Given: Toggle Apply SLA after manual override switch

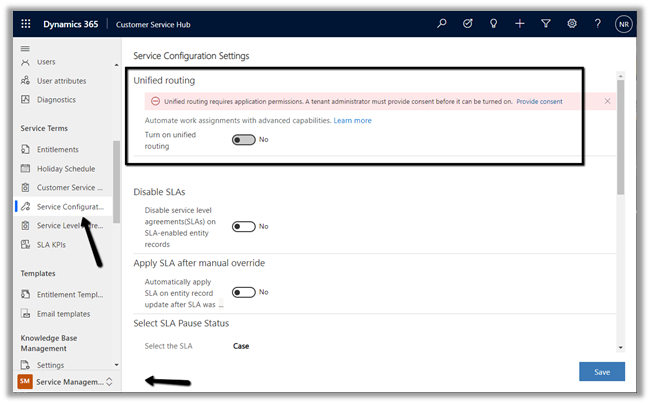Looking at the screenshot, I should 244,293.
